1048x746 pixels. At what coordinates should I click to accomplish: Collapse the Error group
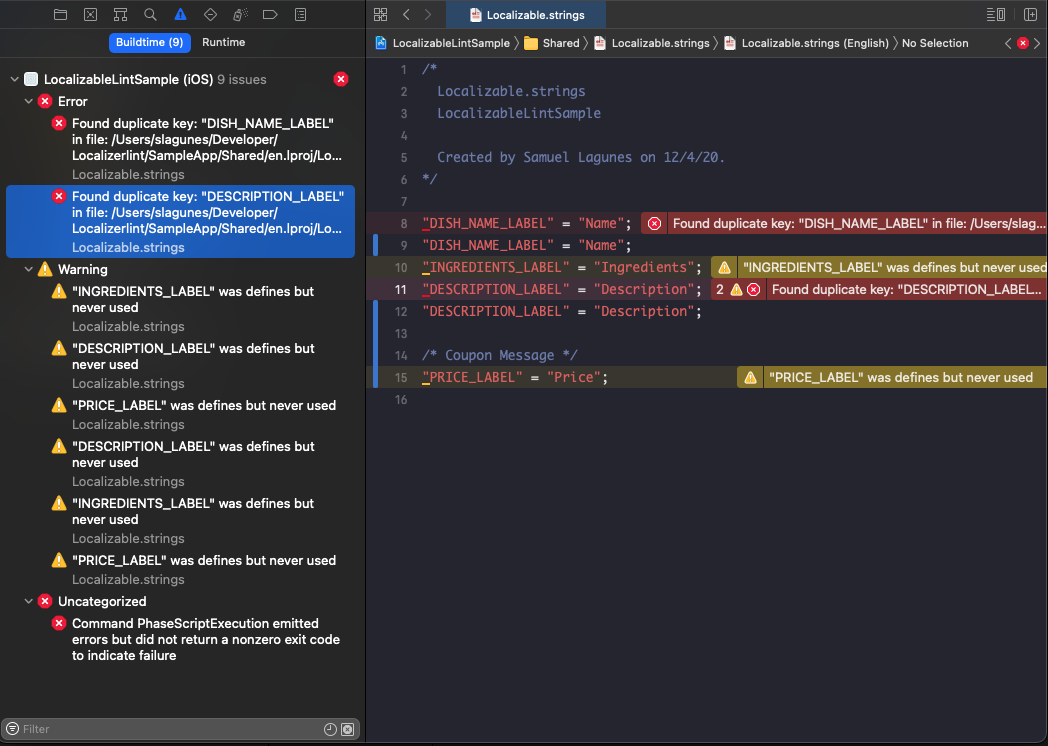tap(29, 101)
